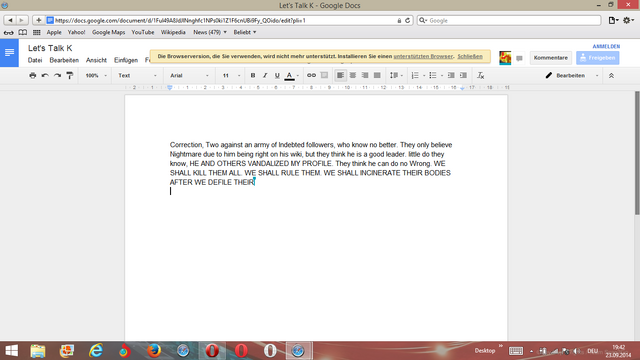640x360 pixels.
Task: Open the browser settings gear menu
Action: [629, 20]
